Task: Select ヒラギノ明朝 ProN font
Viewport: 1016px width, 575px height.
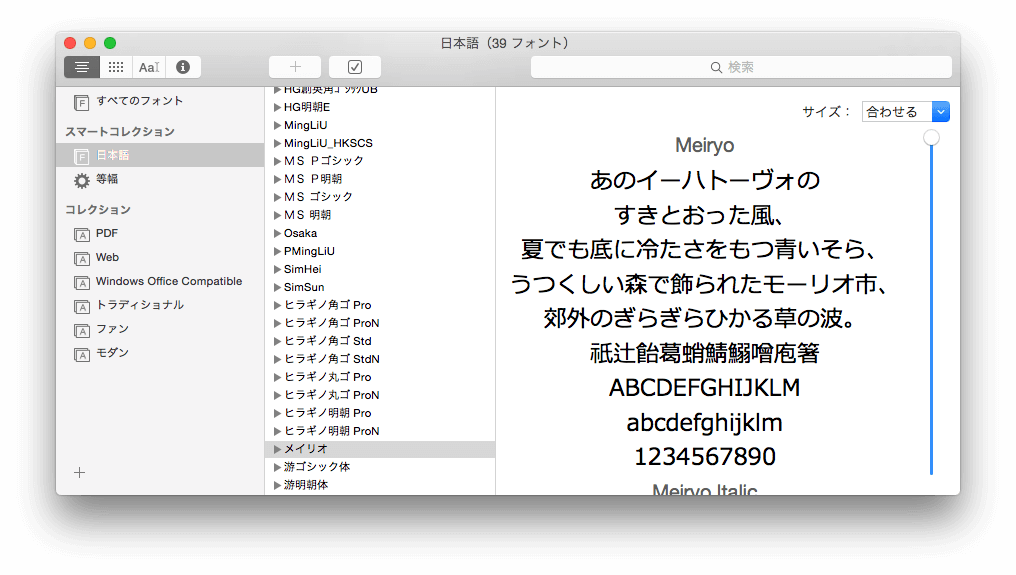Action: pos(380,431)
